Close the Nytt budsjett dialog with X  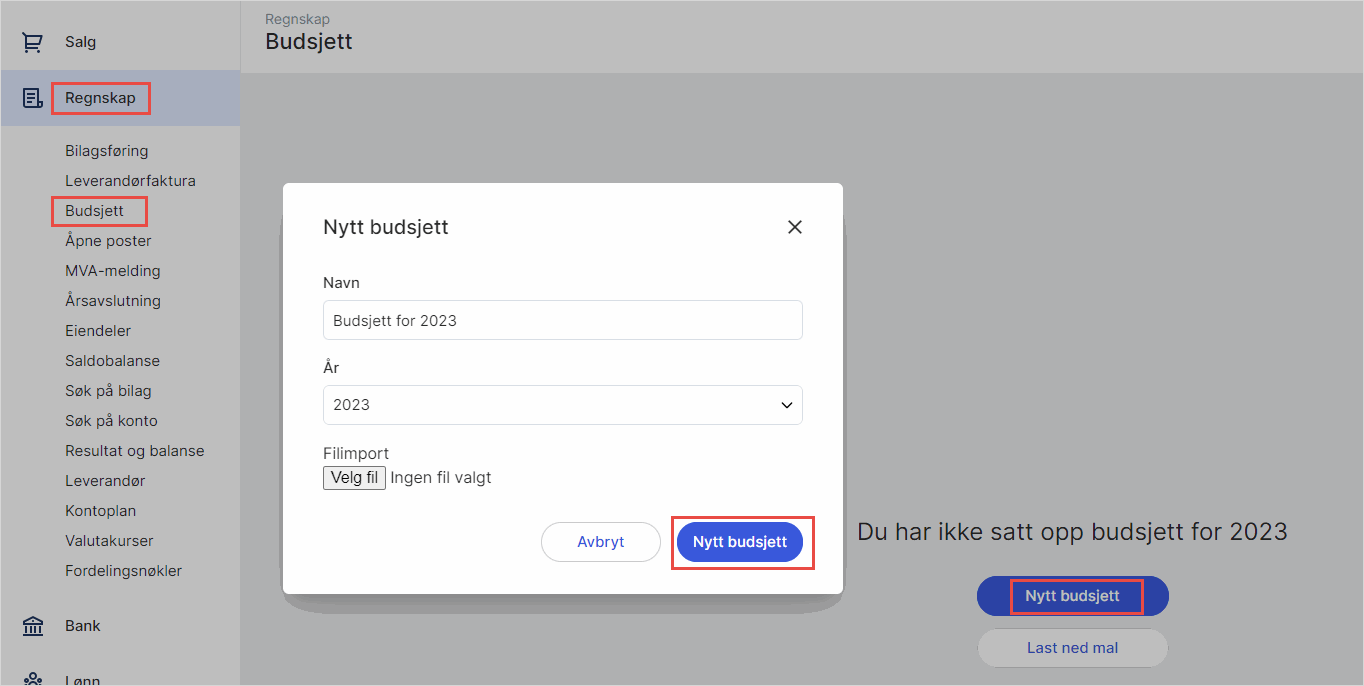795,227
